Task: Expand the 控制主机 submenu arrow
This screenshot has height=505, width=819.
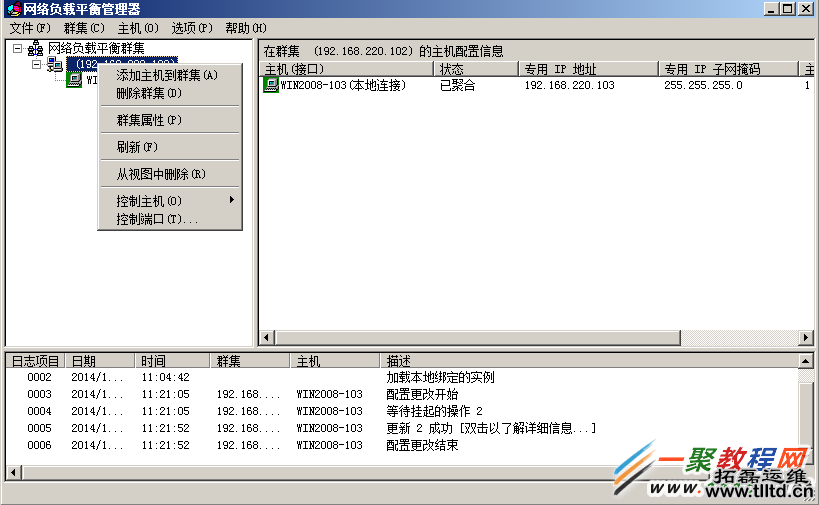Action: [231, 200]
